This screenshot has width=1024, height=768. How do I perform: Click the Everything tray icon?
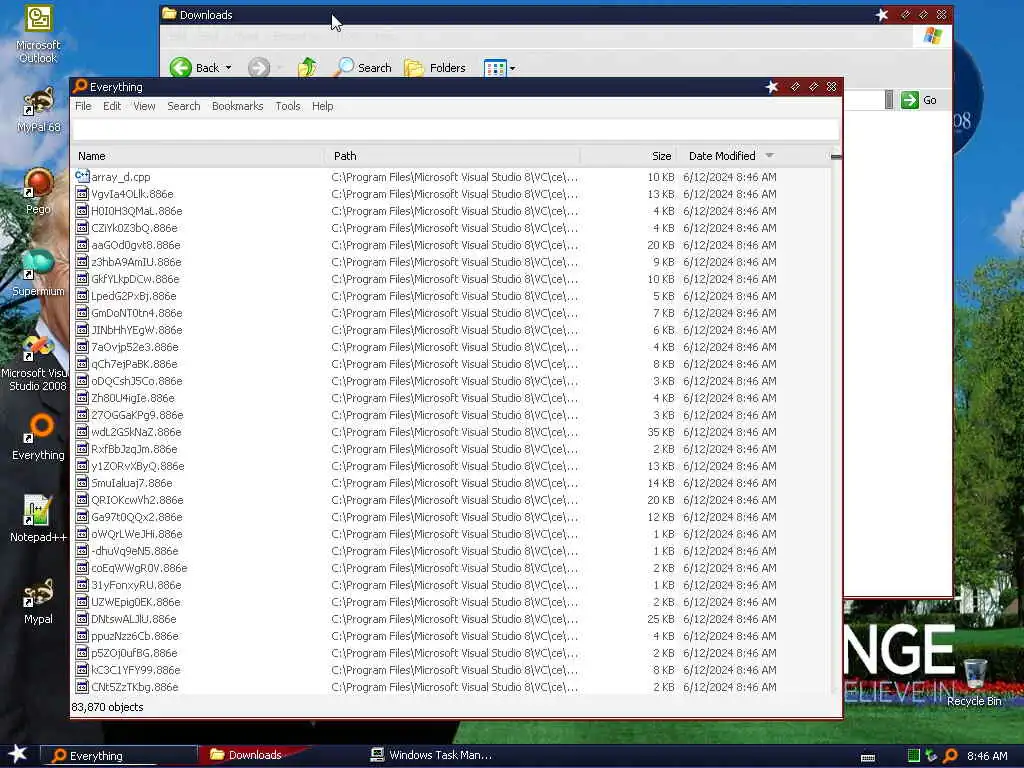(950, 756)
